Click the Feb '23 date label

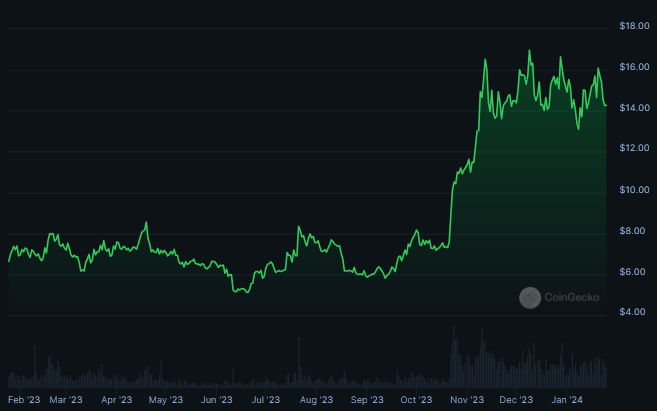(24, 400)
